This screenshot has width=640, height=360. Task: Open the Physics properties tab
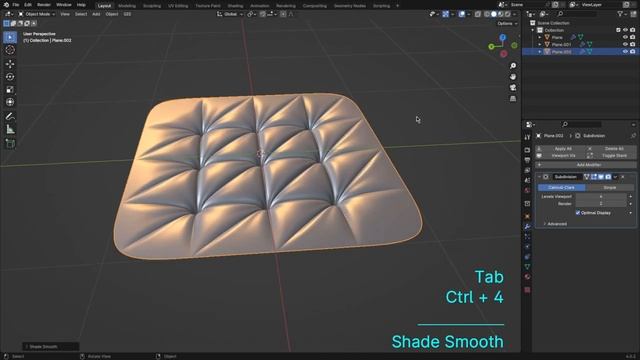pos(527,247)
